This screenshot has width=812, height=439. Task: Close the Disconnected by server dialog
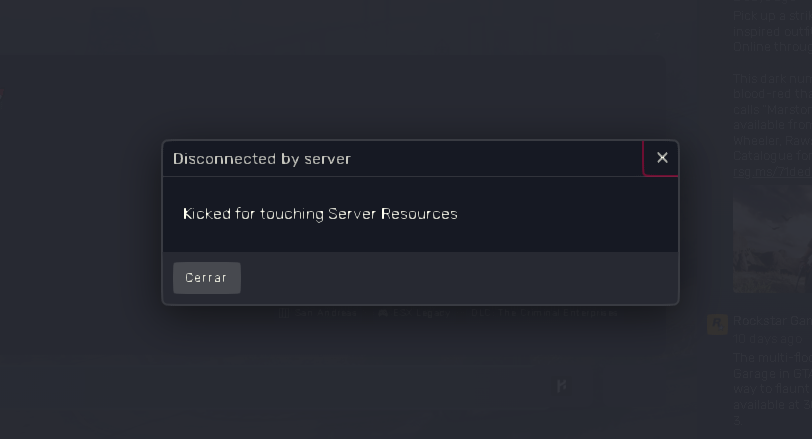[661, 158]
